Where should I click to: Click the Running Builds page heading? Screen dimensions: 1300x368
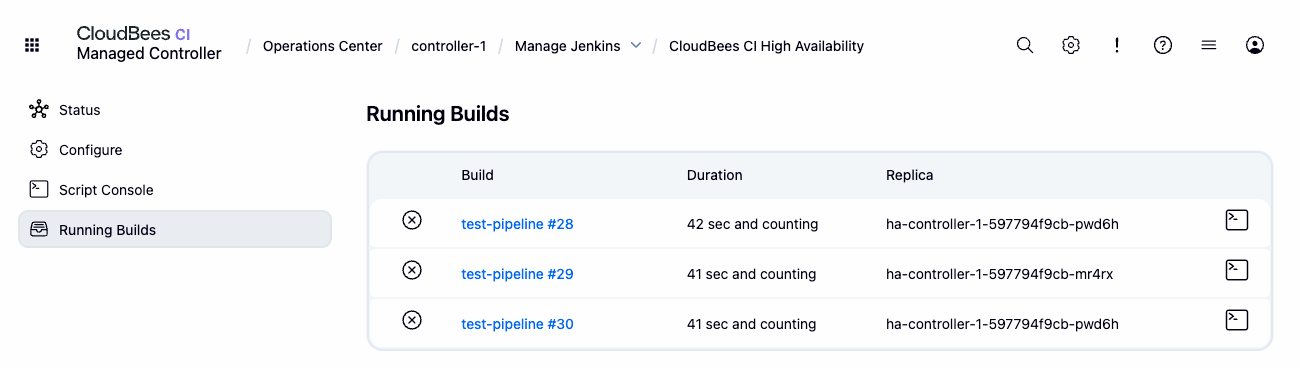(438, 114)
